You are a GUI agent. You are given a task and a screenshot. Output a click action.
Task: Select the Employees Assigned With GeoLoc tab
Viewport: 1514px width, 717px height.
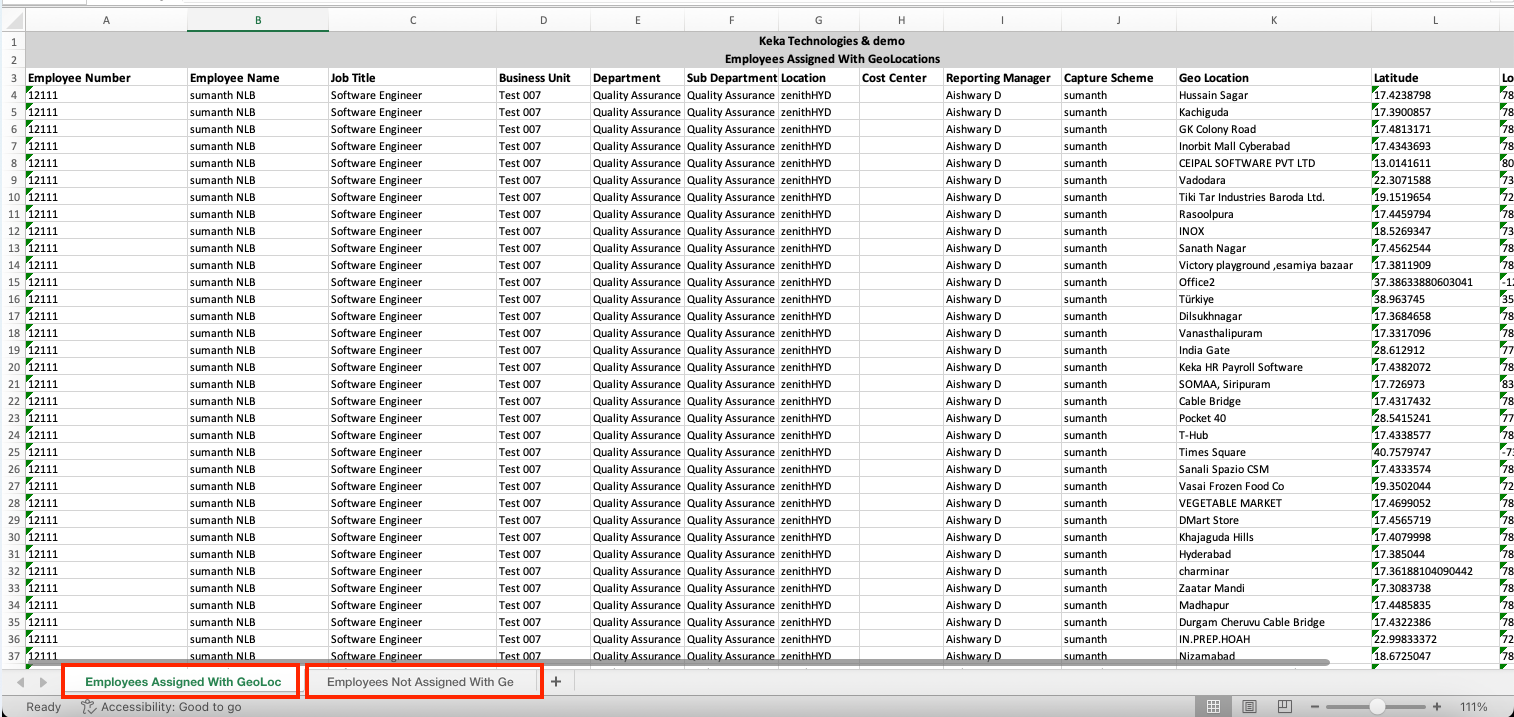[180, 681]
